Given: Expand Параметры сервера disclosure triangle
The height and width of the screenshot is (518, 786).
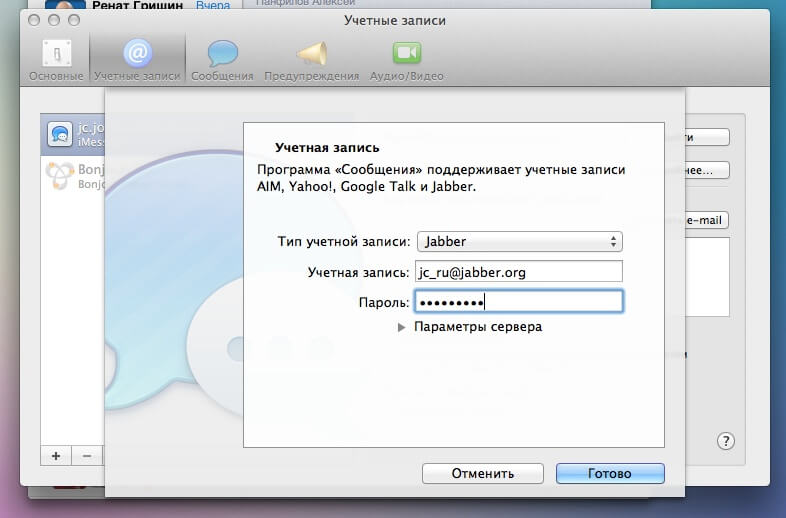Looking at the screenshot, I should pyautogui.click(x=401, y=327).
